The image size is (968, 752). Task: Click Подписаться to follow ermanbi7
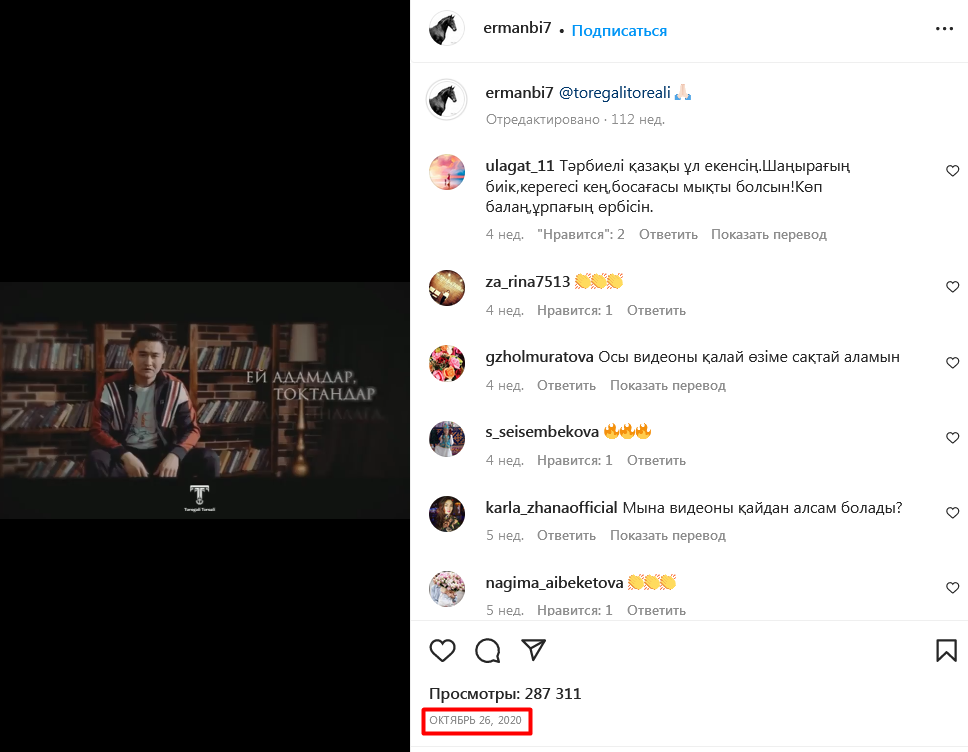(x=619, y=30)
